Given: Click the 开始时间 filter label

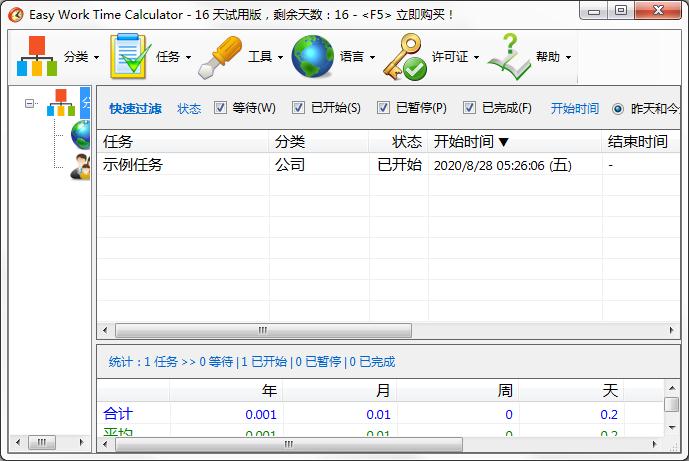Looking at the screenshot, I should [575, 108].
